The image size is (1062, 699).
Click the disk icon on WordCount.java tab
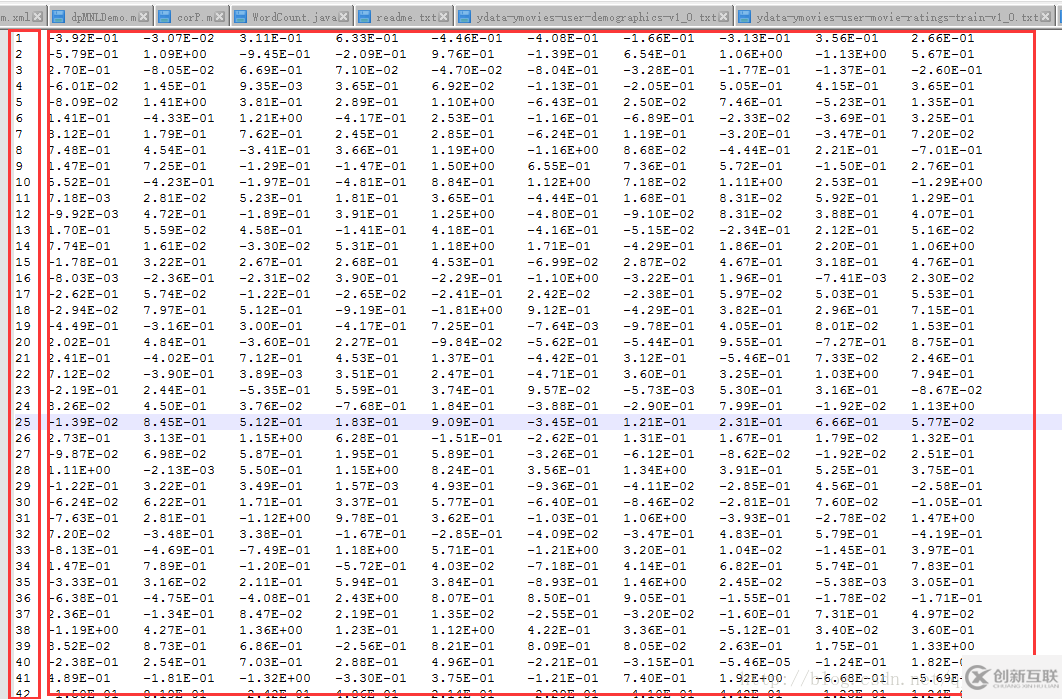click(241, 17)
